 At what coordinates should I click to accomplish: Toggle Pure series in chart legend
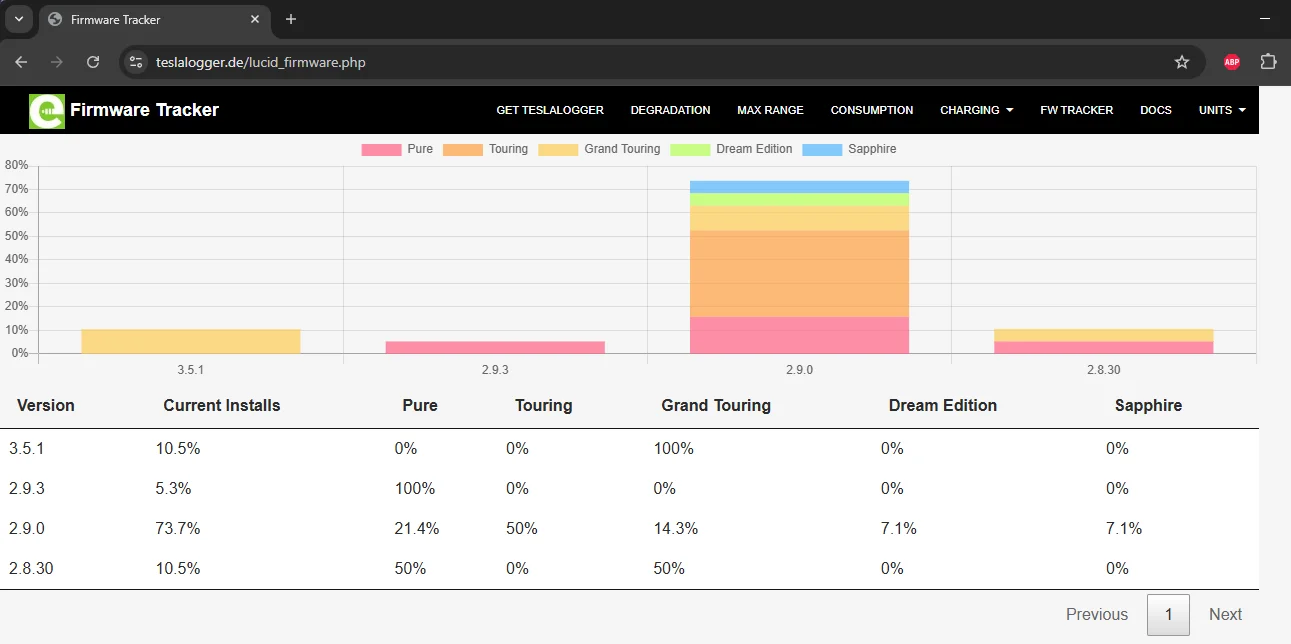pos(397,149)
